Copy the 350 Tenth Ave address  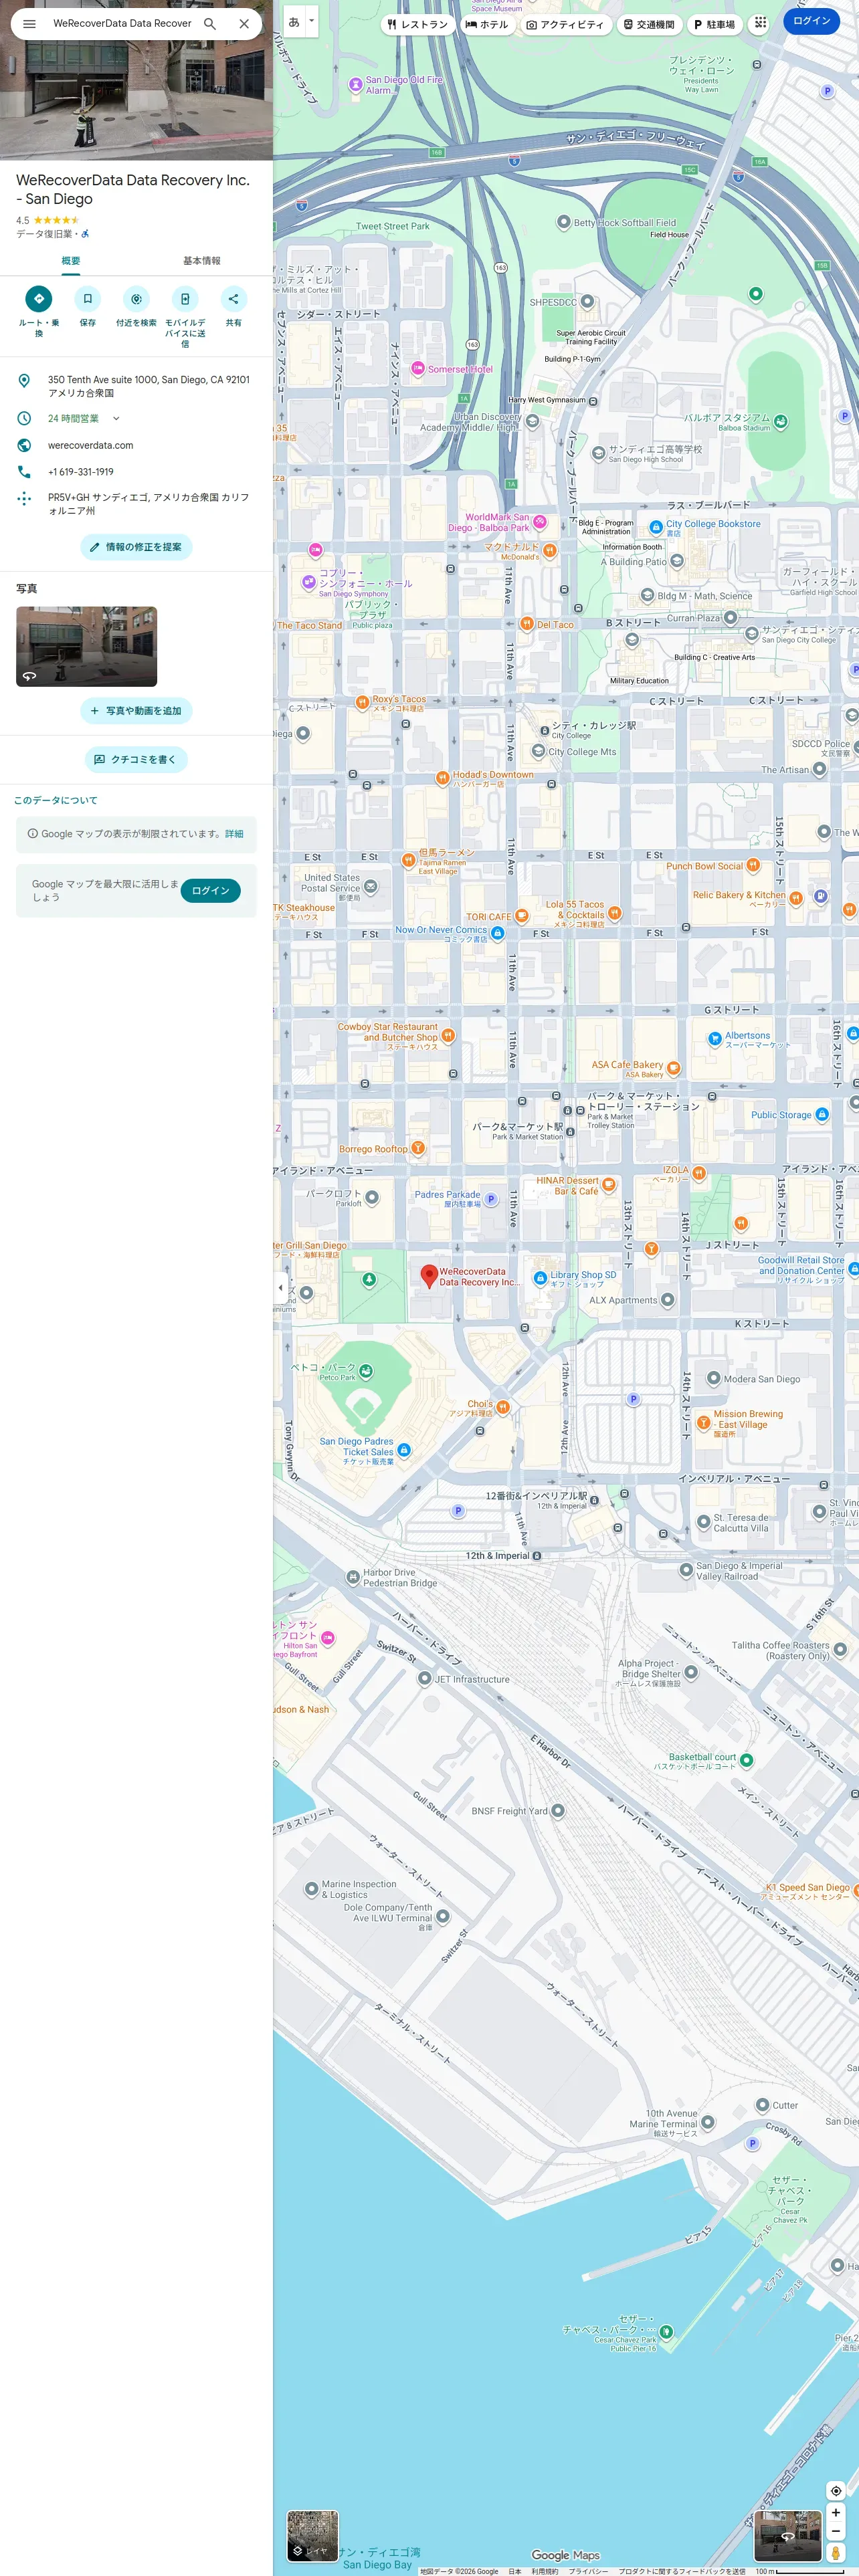coord(136,386)
